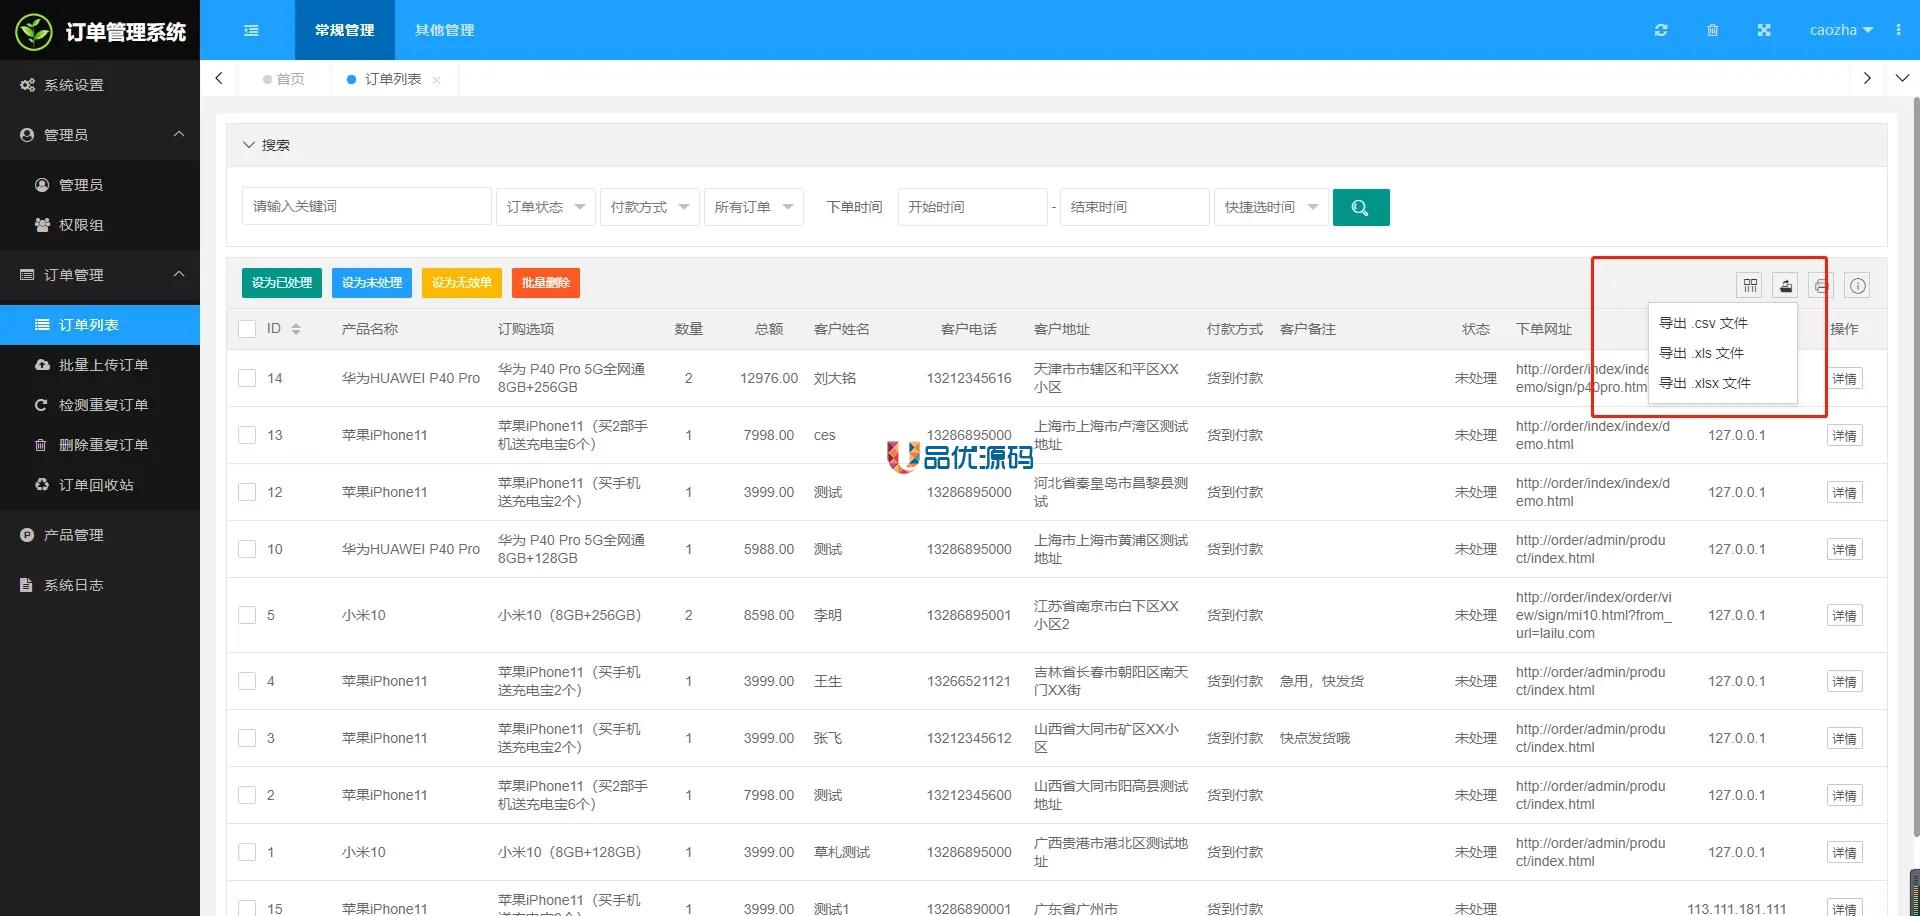Switch to the 首页 page tab
Image resolution: width=1920 pixels, height=916 pixels.
(284, 79)
